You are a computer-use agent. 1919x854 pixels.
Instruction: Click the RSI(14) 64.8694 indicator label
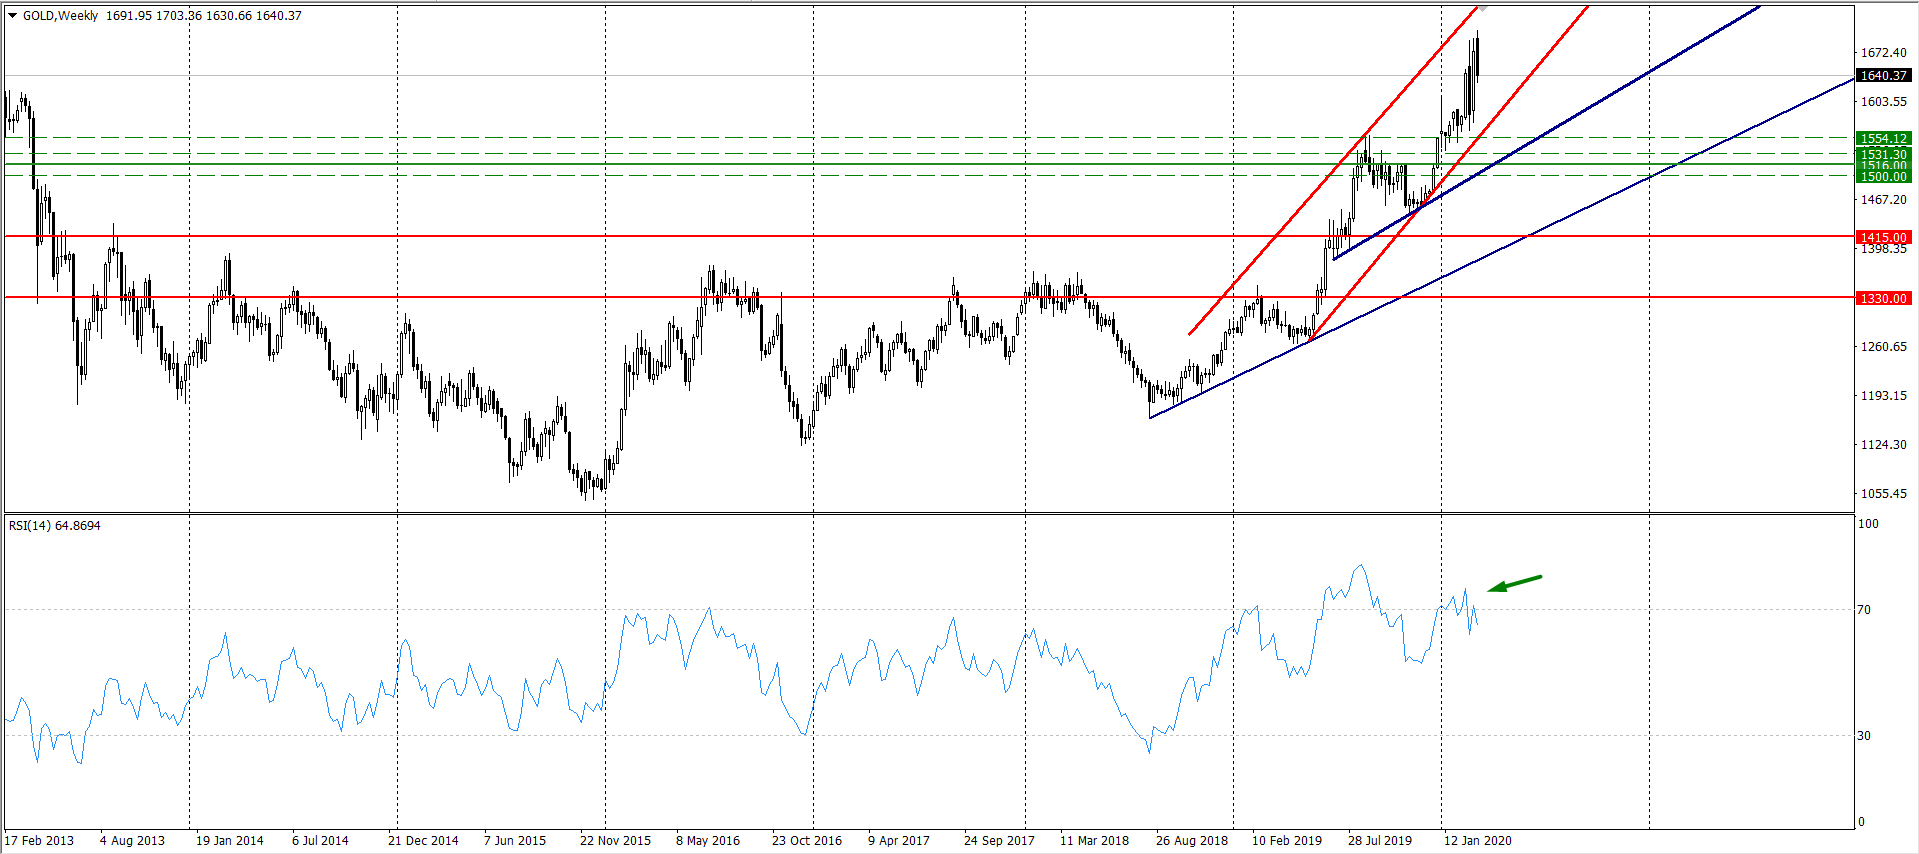coord(55,526)
